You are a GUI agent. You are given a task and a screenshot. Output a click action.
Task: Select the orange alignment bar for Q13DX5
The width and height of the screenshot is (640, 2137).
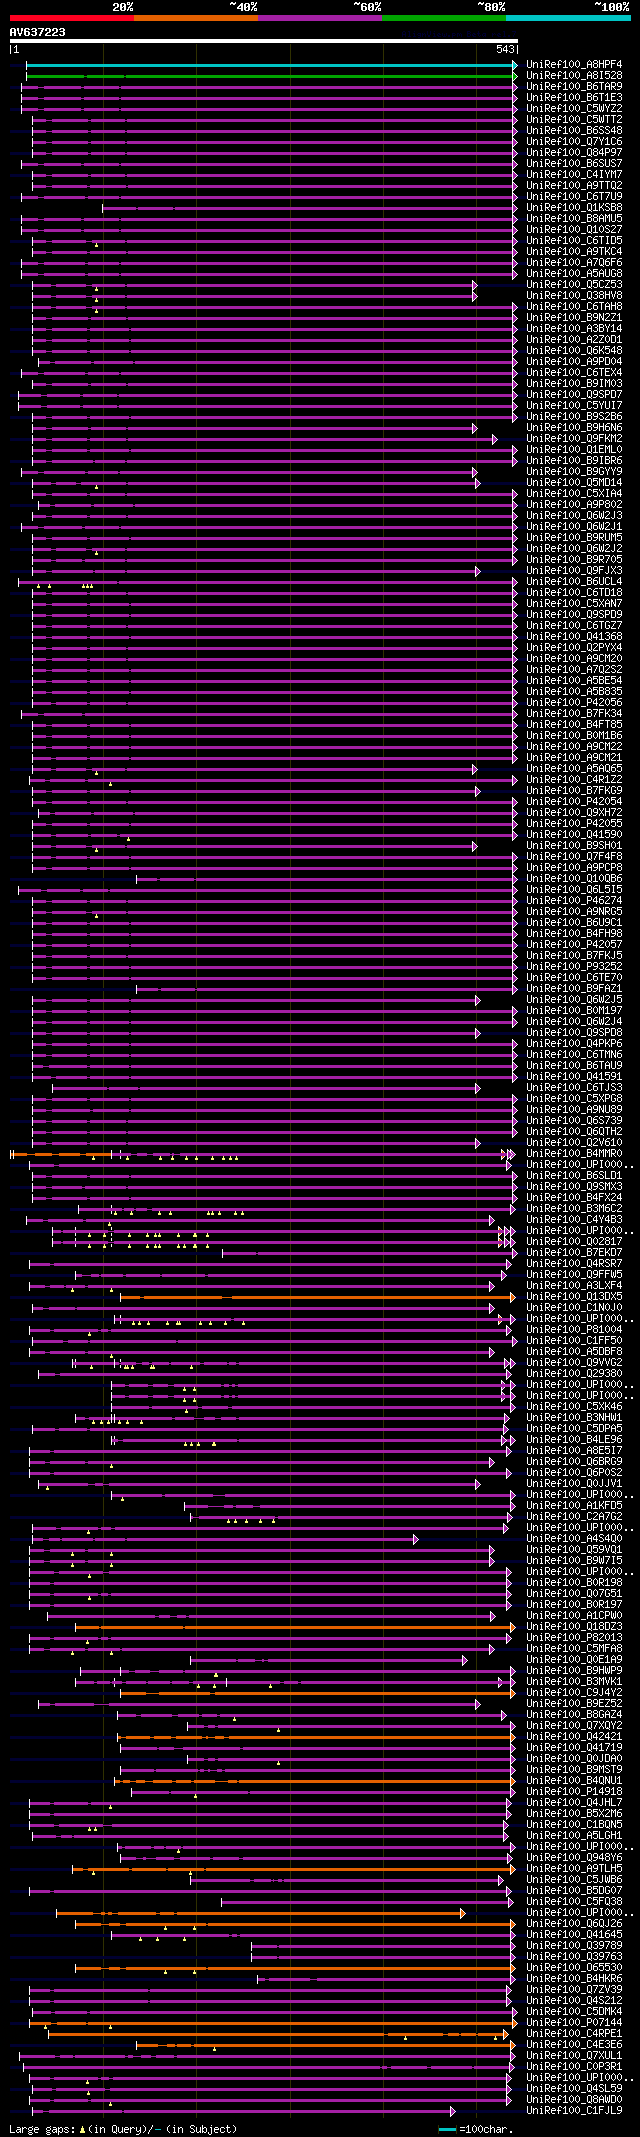coord(318,1297)
